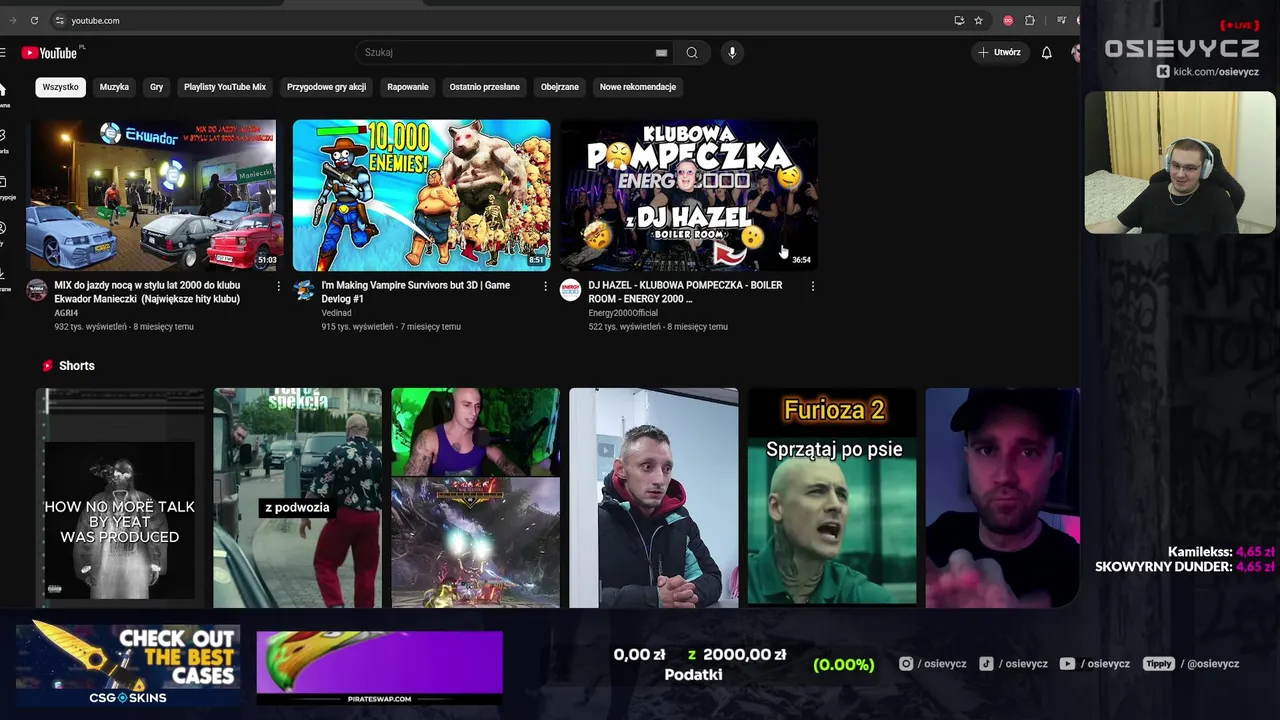Click the install app icon in address bar
Viewport: 1280px width, 720px height.
tap(959, 20)
